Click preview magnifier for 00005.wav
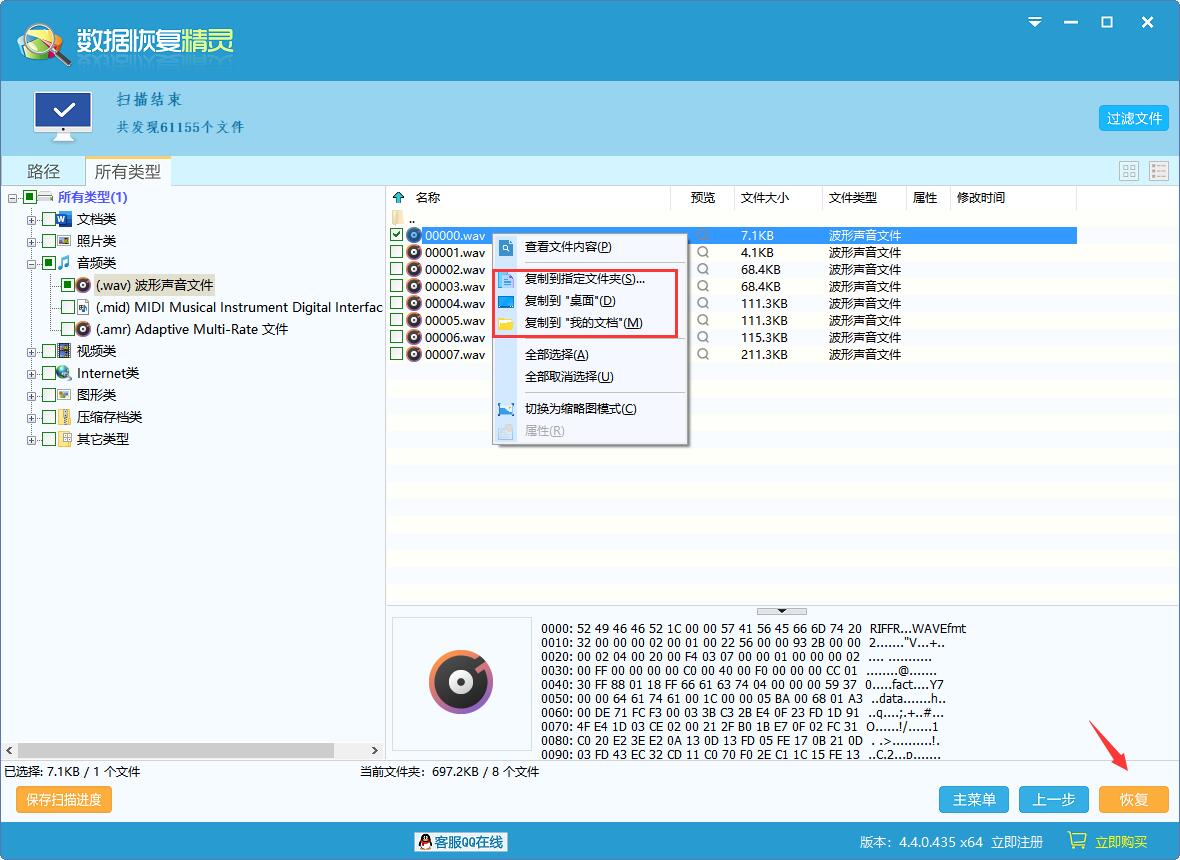Image resolution: width=1180 pixels, height=860 pixels. 702,320
